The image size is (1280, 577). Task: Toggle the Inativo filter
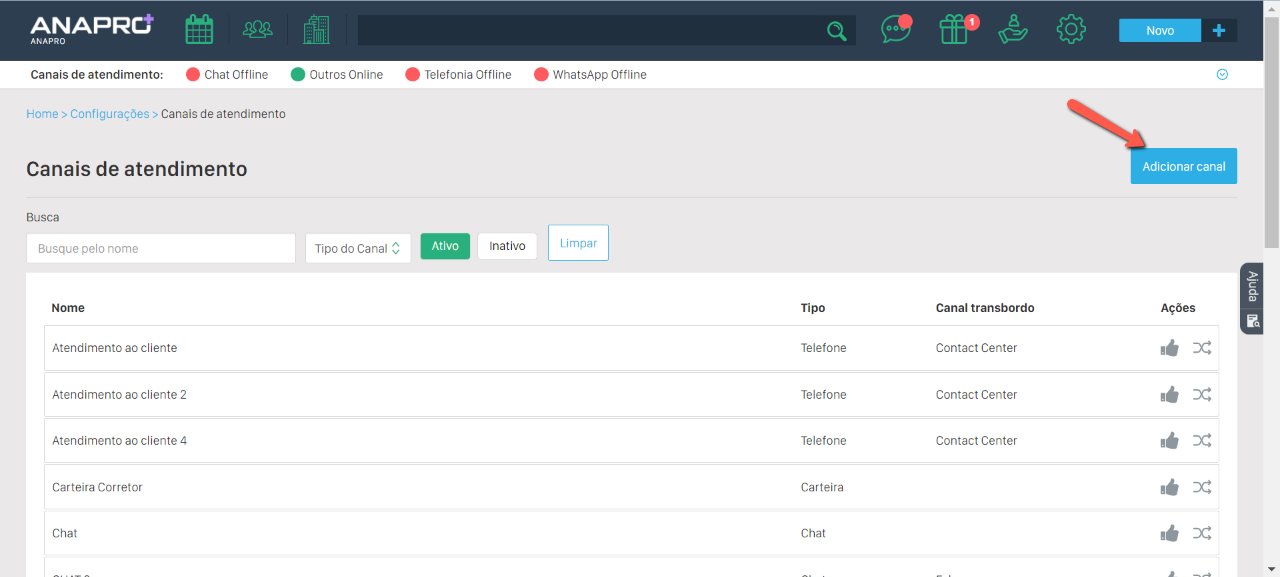507,247
